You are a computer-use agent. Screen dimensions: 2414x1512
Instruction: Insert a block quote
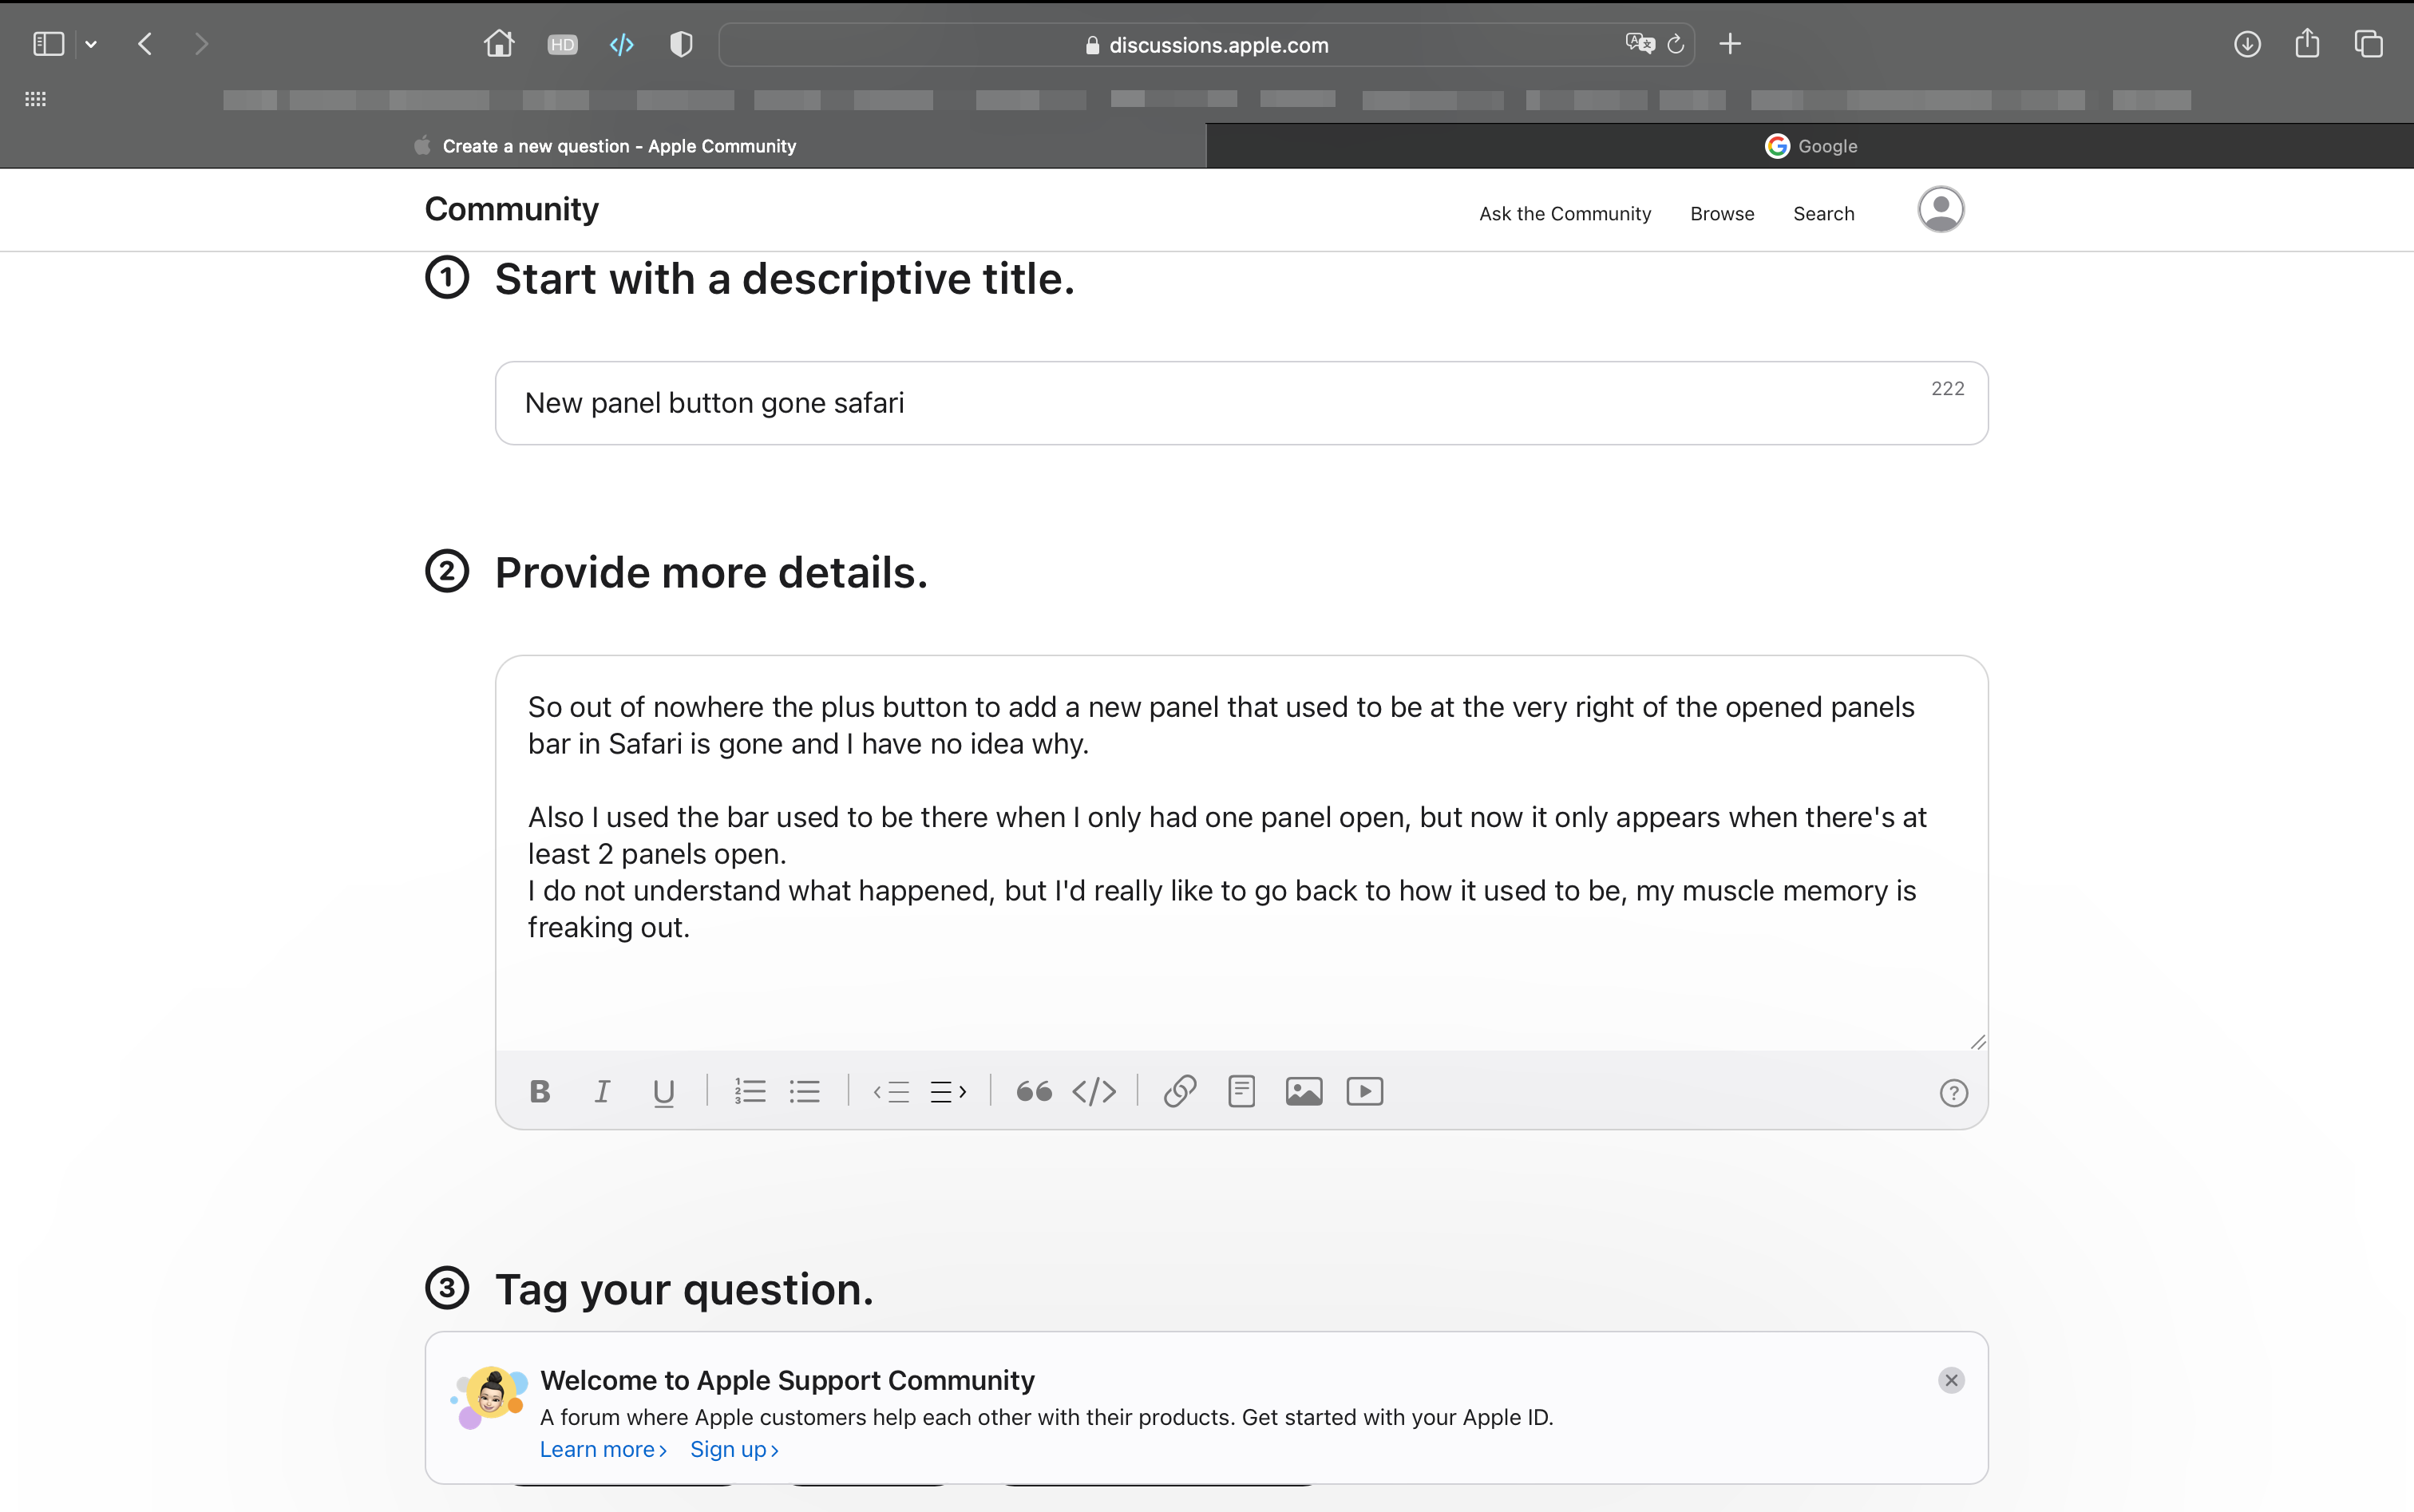[1034, 1091]
